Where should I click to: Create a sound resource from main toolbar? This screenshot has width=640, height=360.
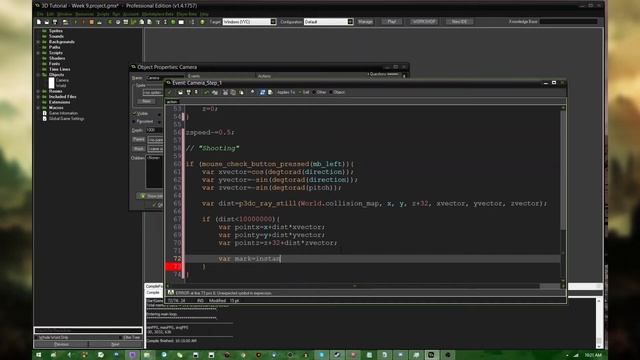coord(118,22)
